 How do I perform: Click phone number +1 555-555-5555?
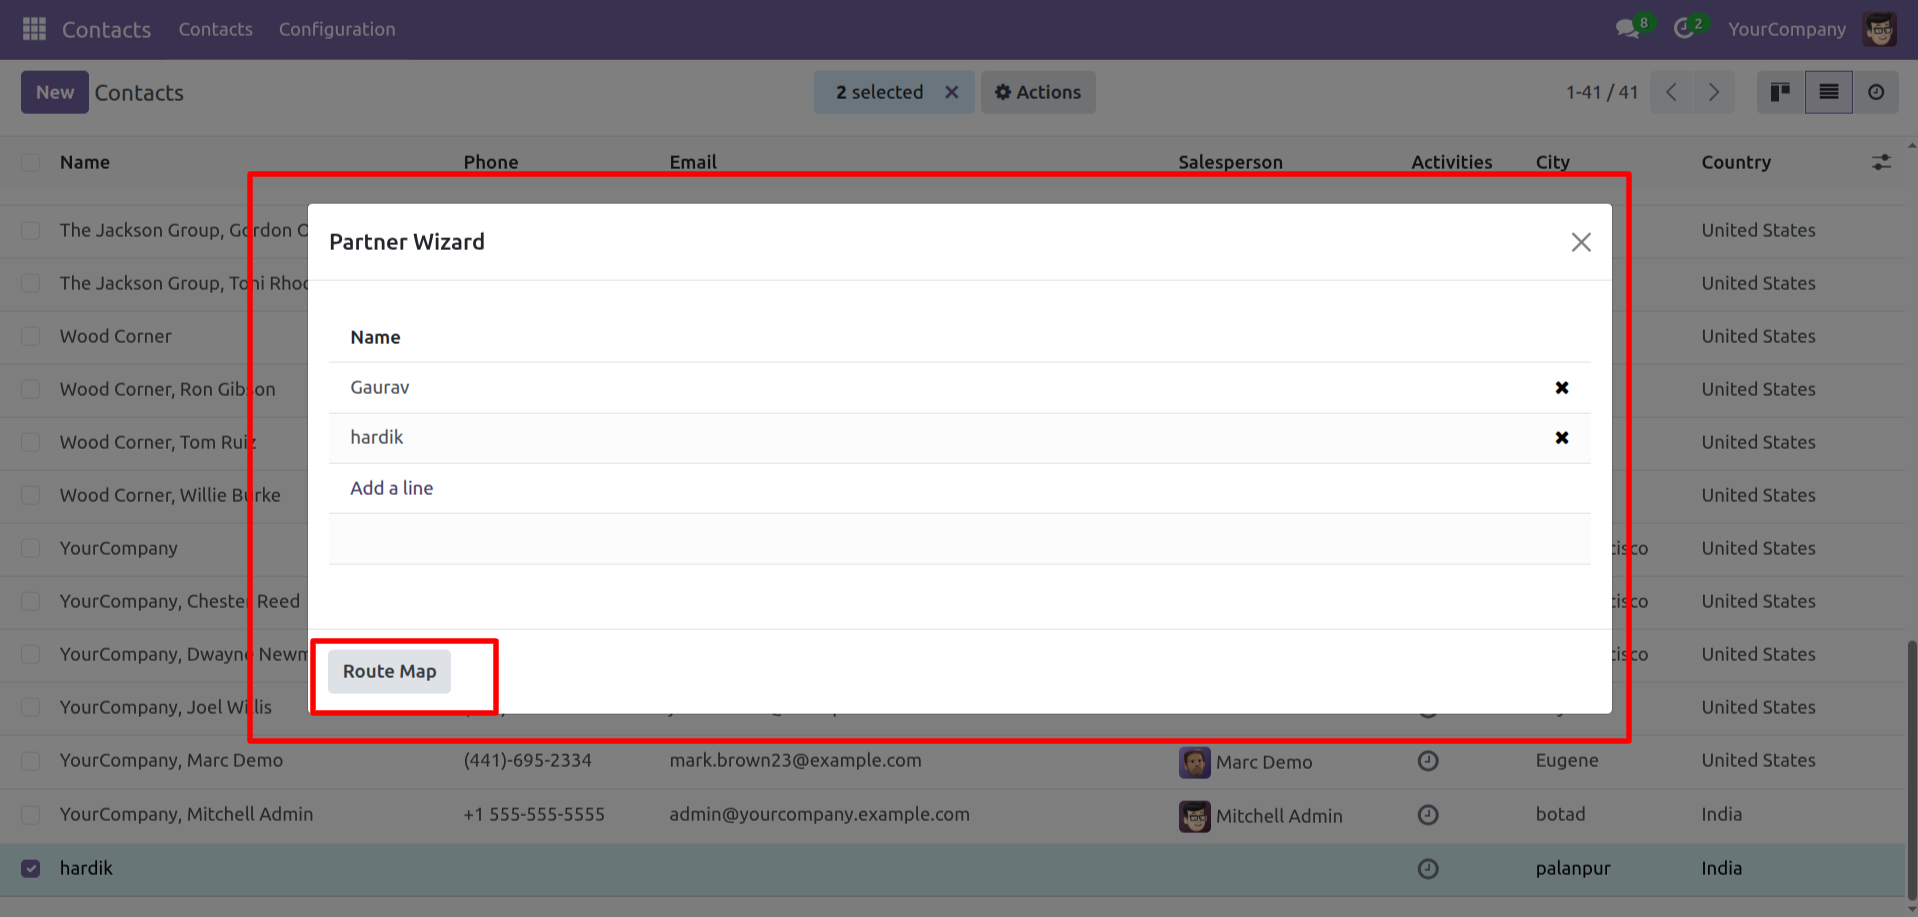534,814
